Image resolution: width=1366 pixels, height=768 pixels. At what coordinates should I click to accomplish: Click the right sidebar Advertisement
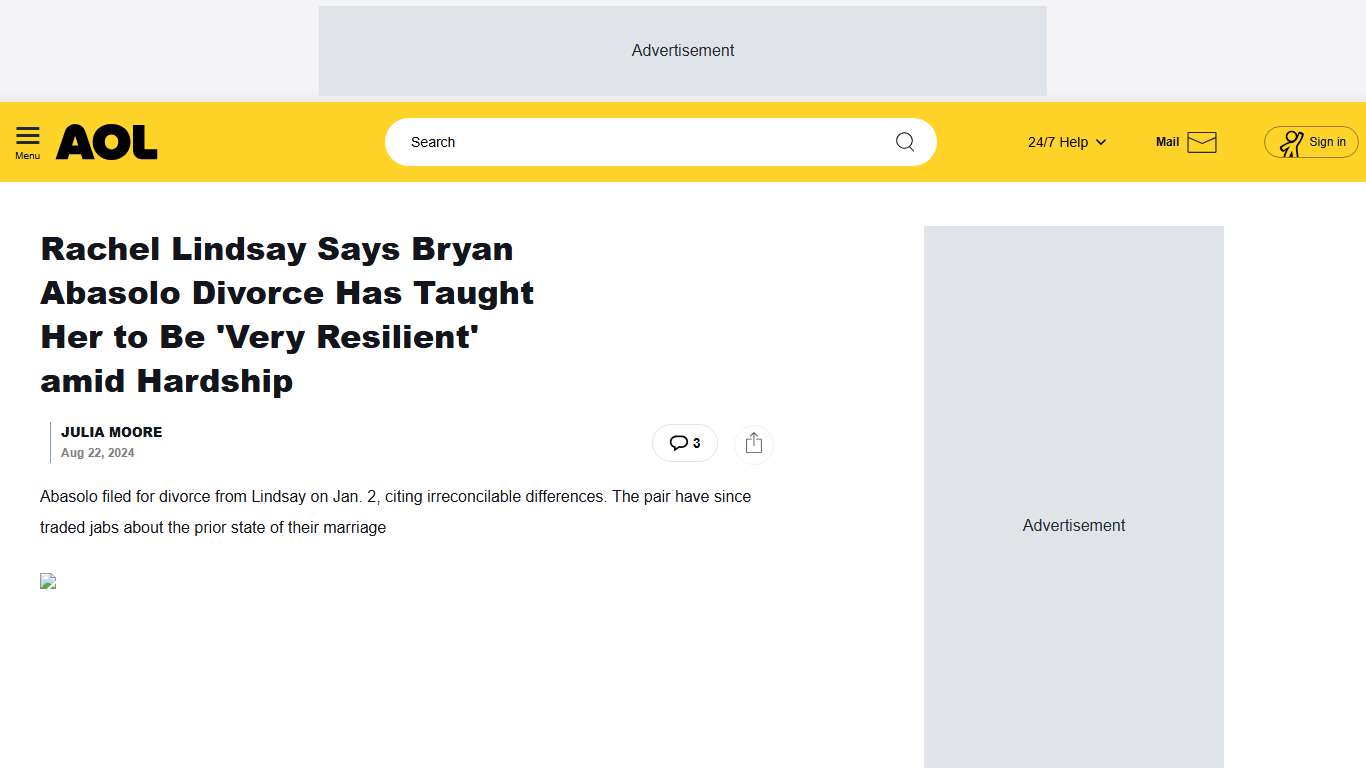click(x=1073, y=525)
